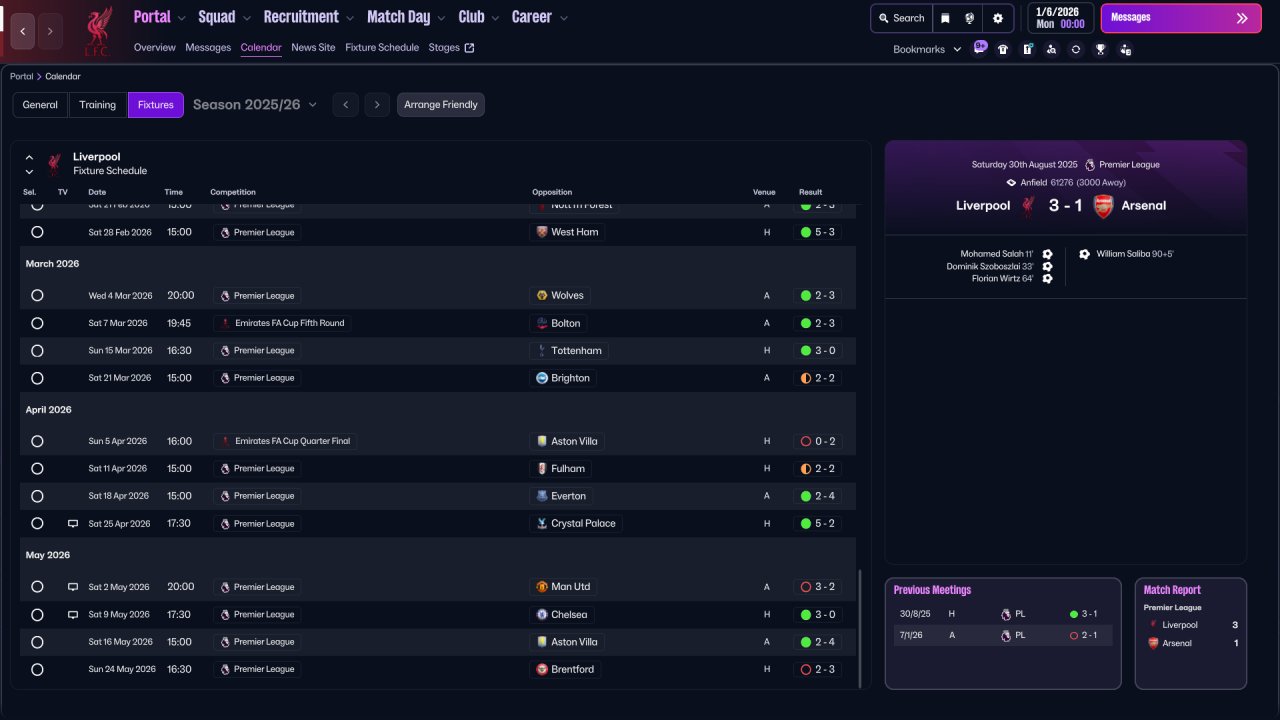Image resolution: width=1280 pixels, height=720 pixels.
Task: Click the tactics board icon in bookmarks bar
Action: [1027, 49]
